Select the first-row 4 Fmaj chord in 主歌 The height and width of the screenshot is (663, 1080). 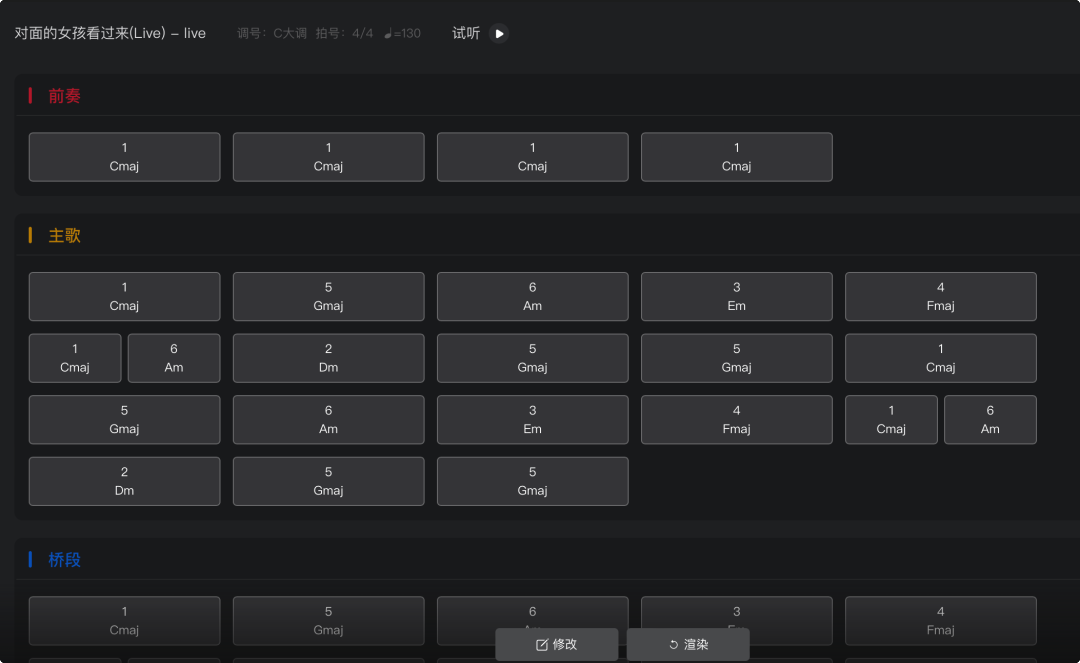point(940,297)
